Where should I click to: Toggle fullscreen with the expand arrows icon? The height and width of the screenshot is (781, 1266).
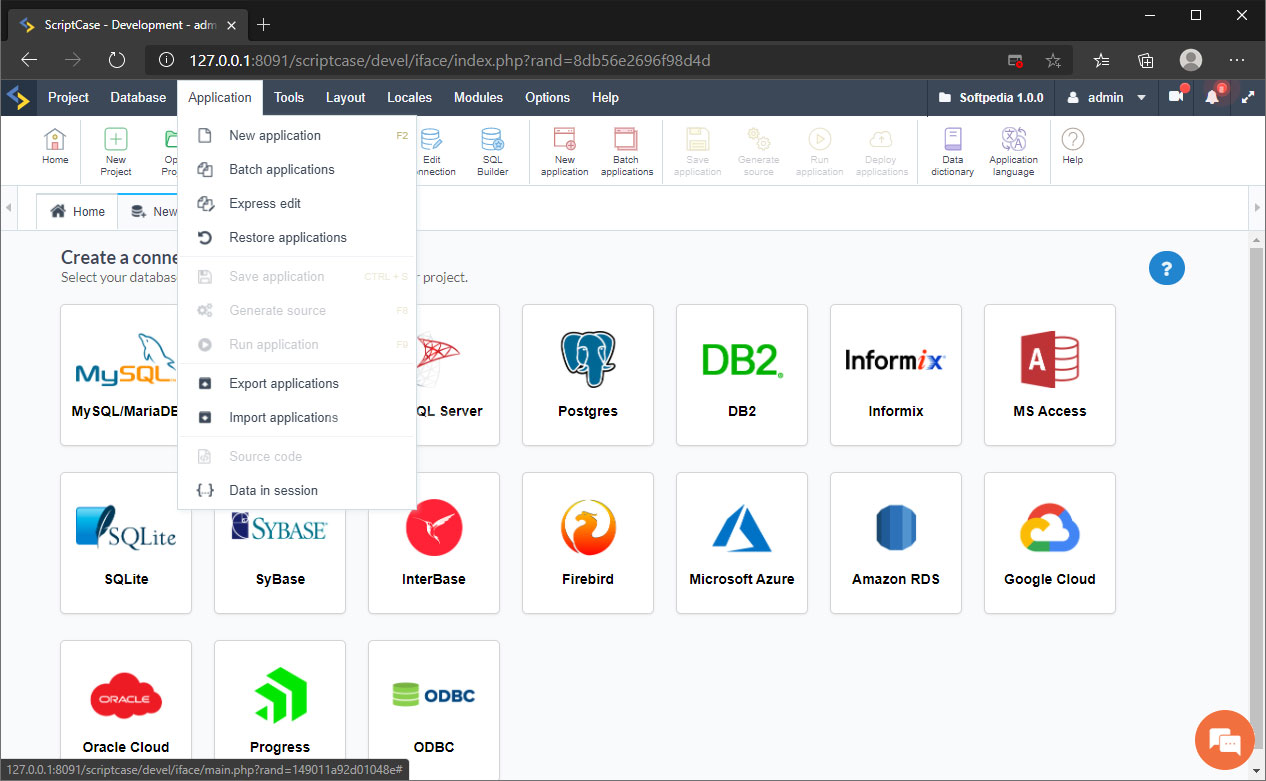point(1248,97)
